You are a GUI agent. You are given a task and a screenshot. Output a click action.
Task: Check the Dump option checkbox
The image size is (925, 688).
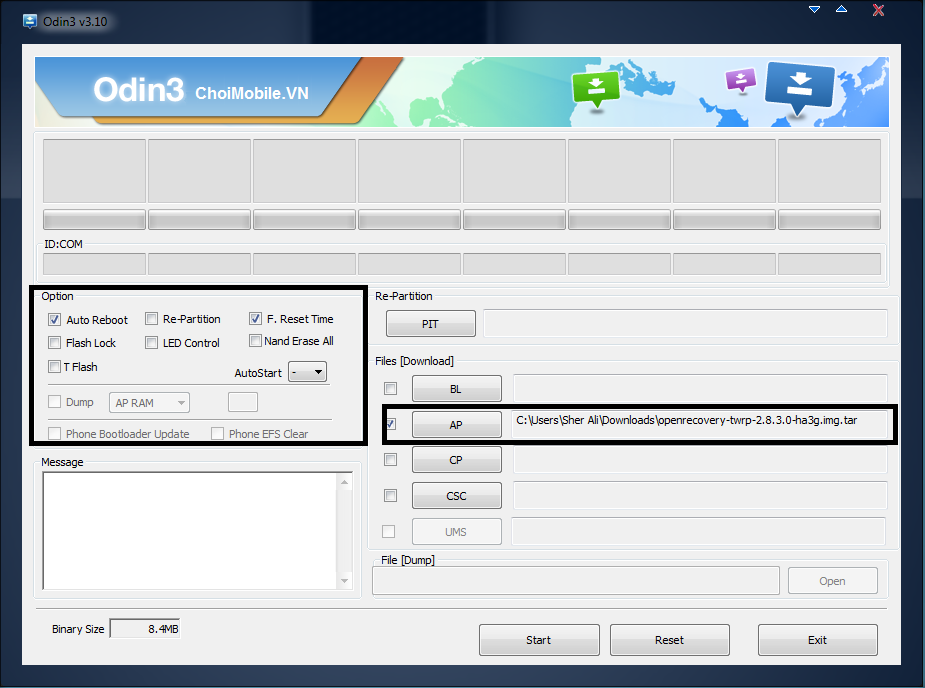tap(54, 402)
